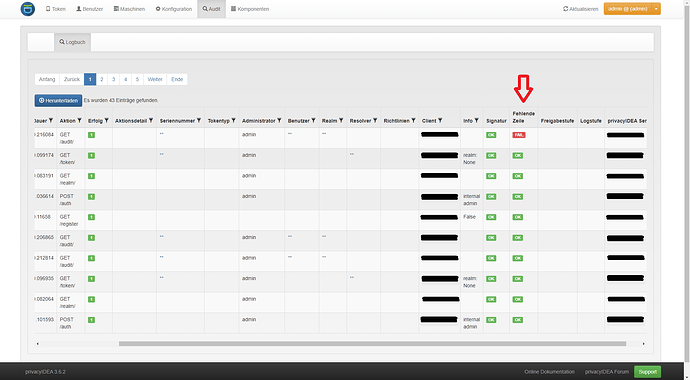Viewport: 690px width, 380px height.
Task: Select page 1 in pagination
Action: [90, 80]
